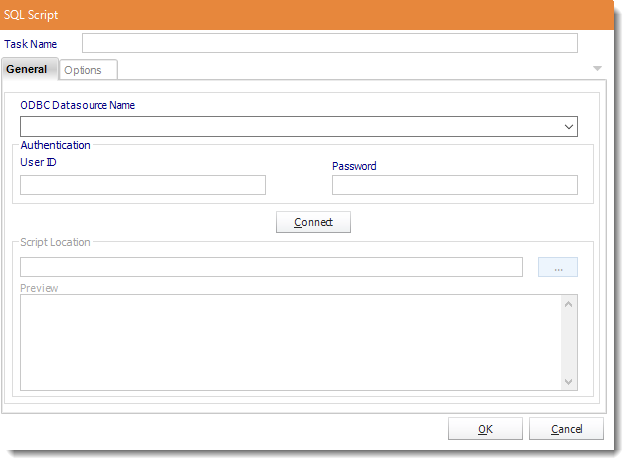Confirm with the OK button

[x=485, y=429]
